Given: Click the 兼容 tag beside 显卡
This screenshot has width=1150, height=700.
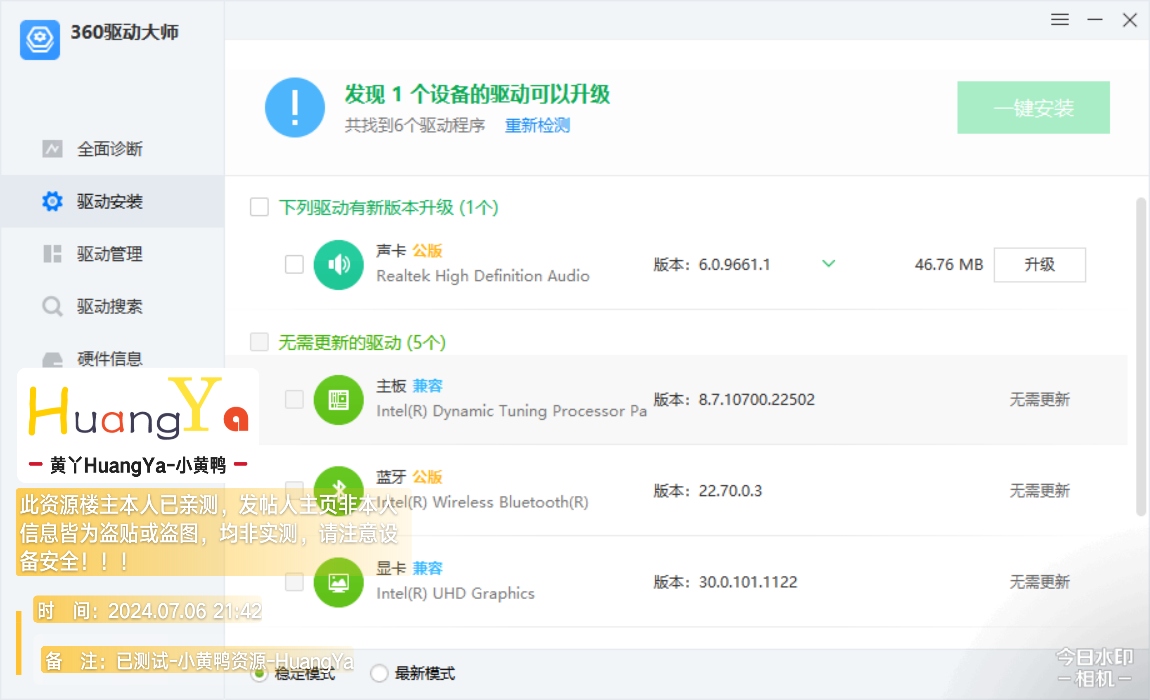Looking at the screenshot, I should pos(427,569).
